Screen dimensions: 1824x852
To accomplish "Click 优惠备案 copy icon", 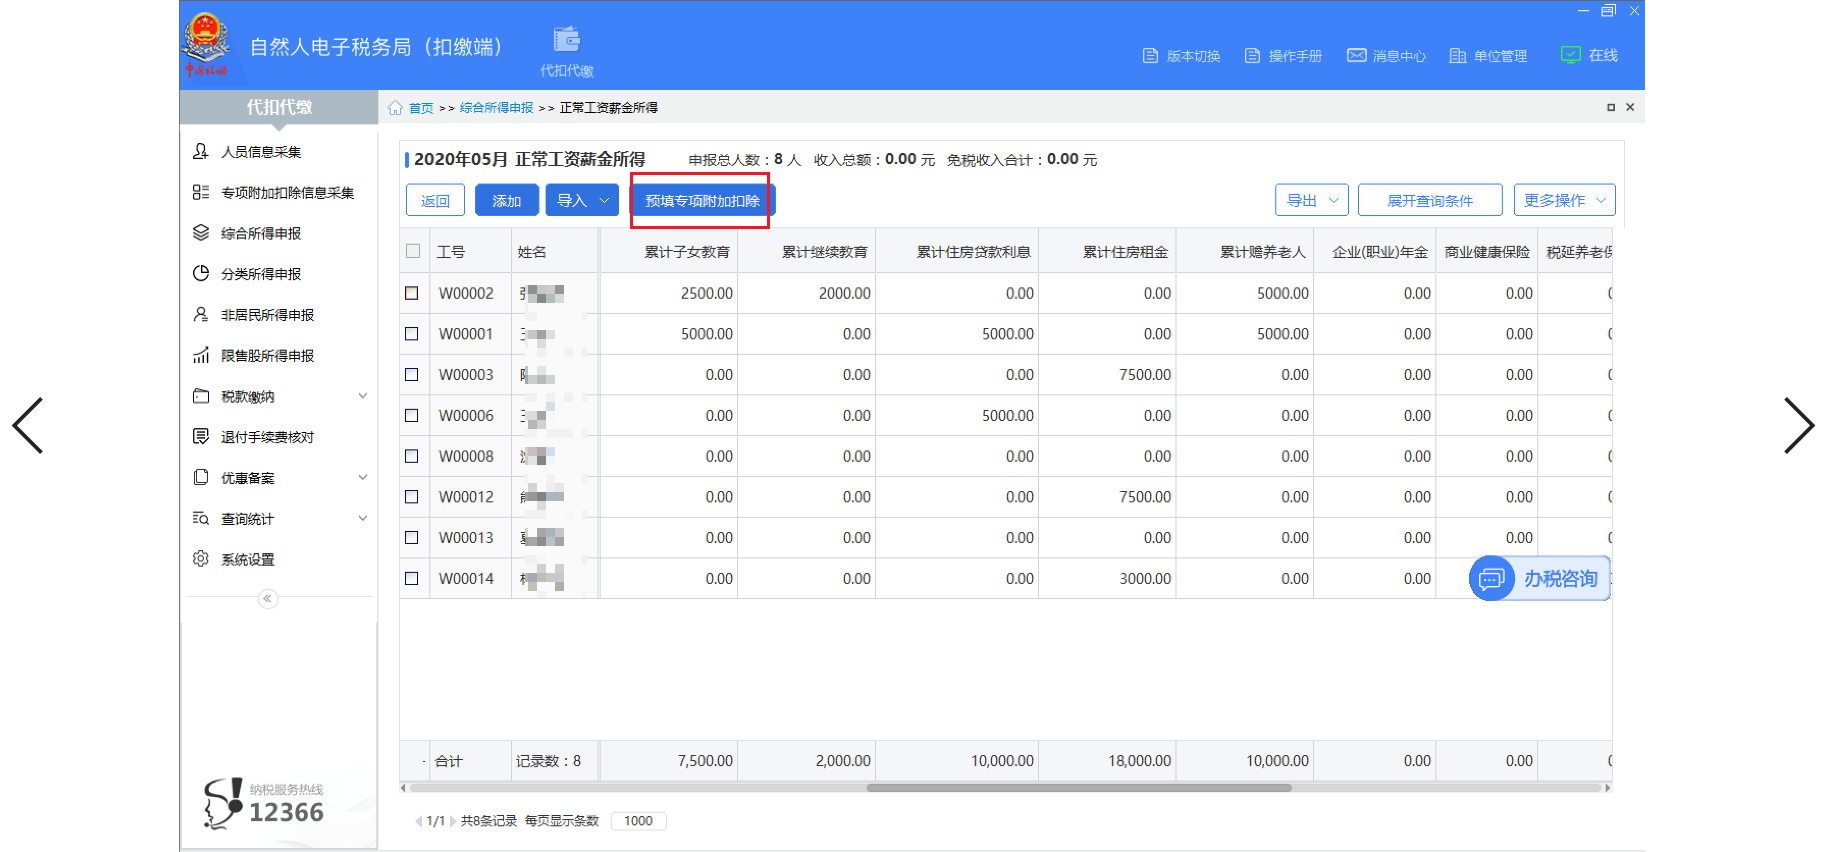I will tap(201, 477).
